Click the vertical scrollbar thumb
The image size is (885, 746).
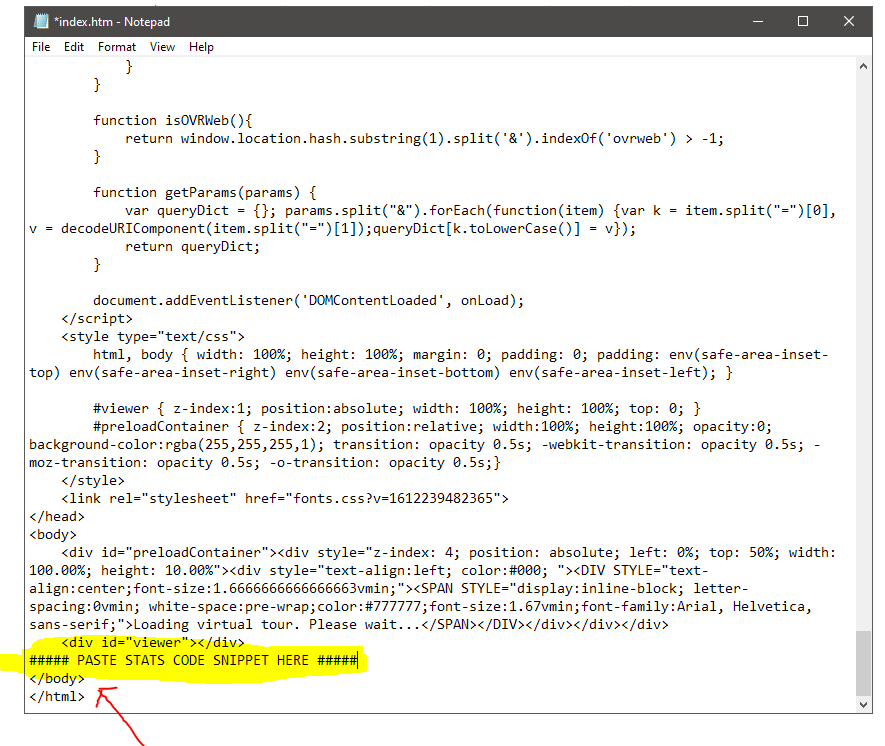coord(864,662)
